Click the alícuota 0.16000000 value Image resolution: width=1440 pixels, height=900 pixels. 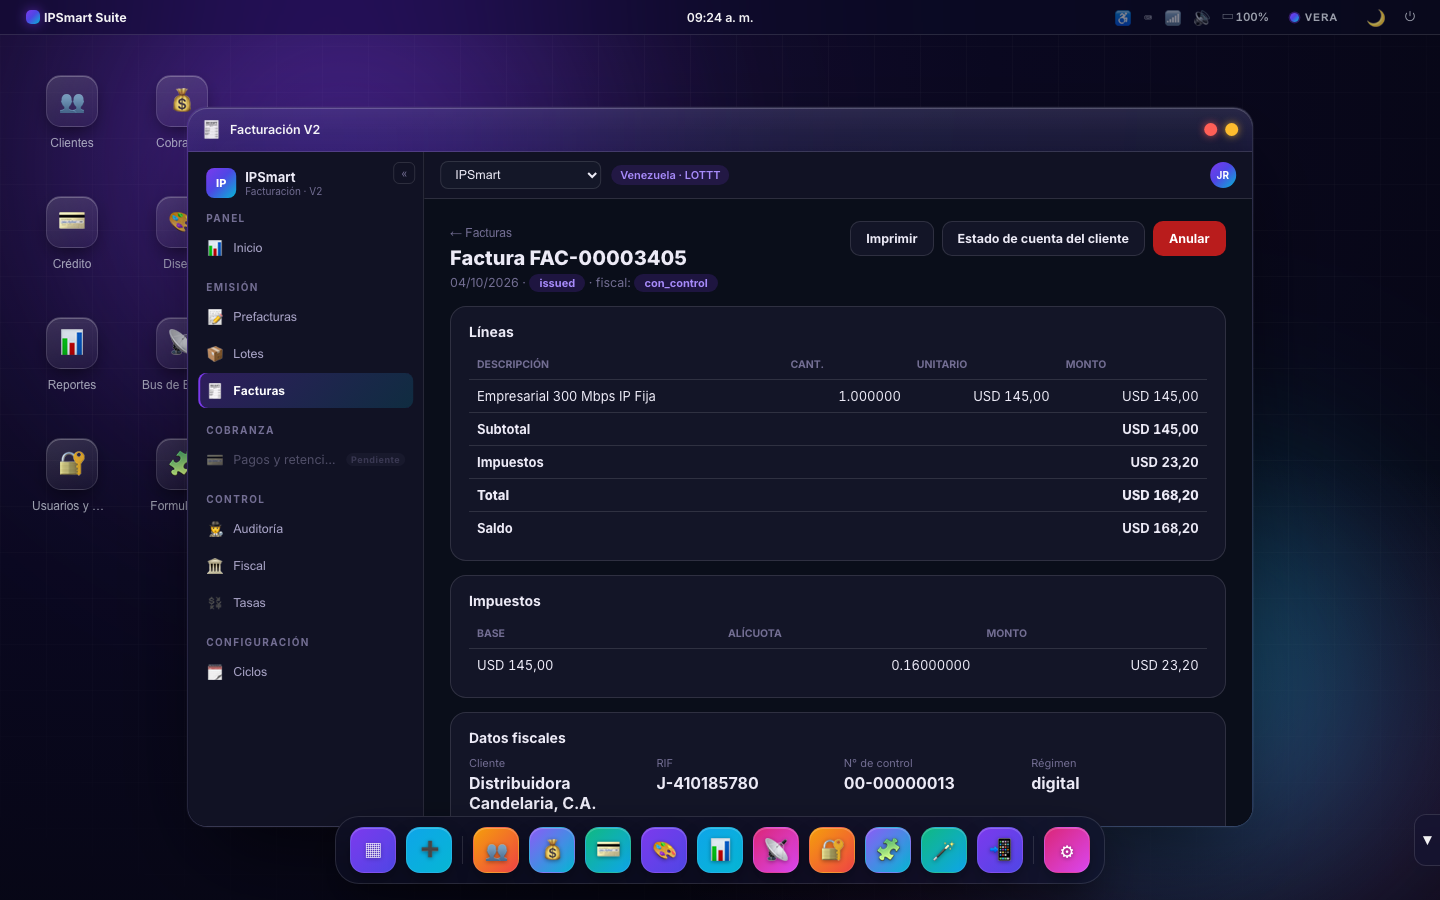point(930,665)
